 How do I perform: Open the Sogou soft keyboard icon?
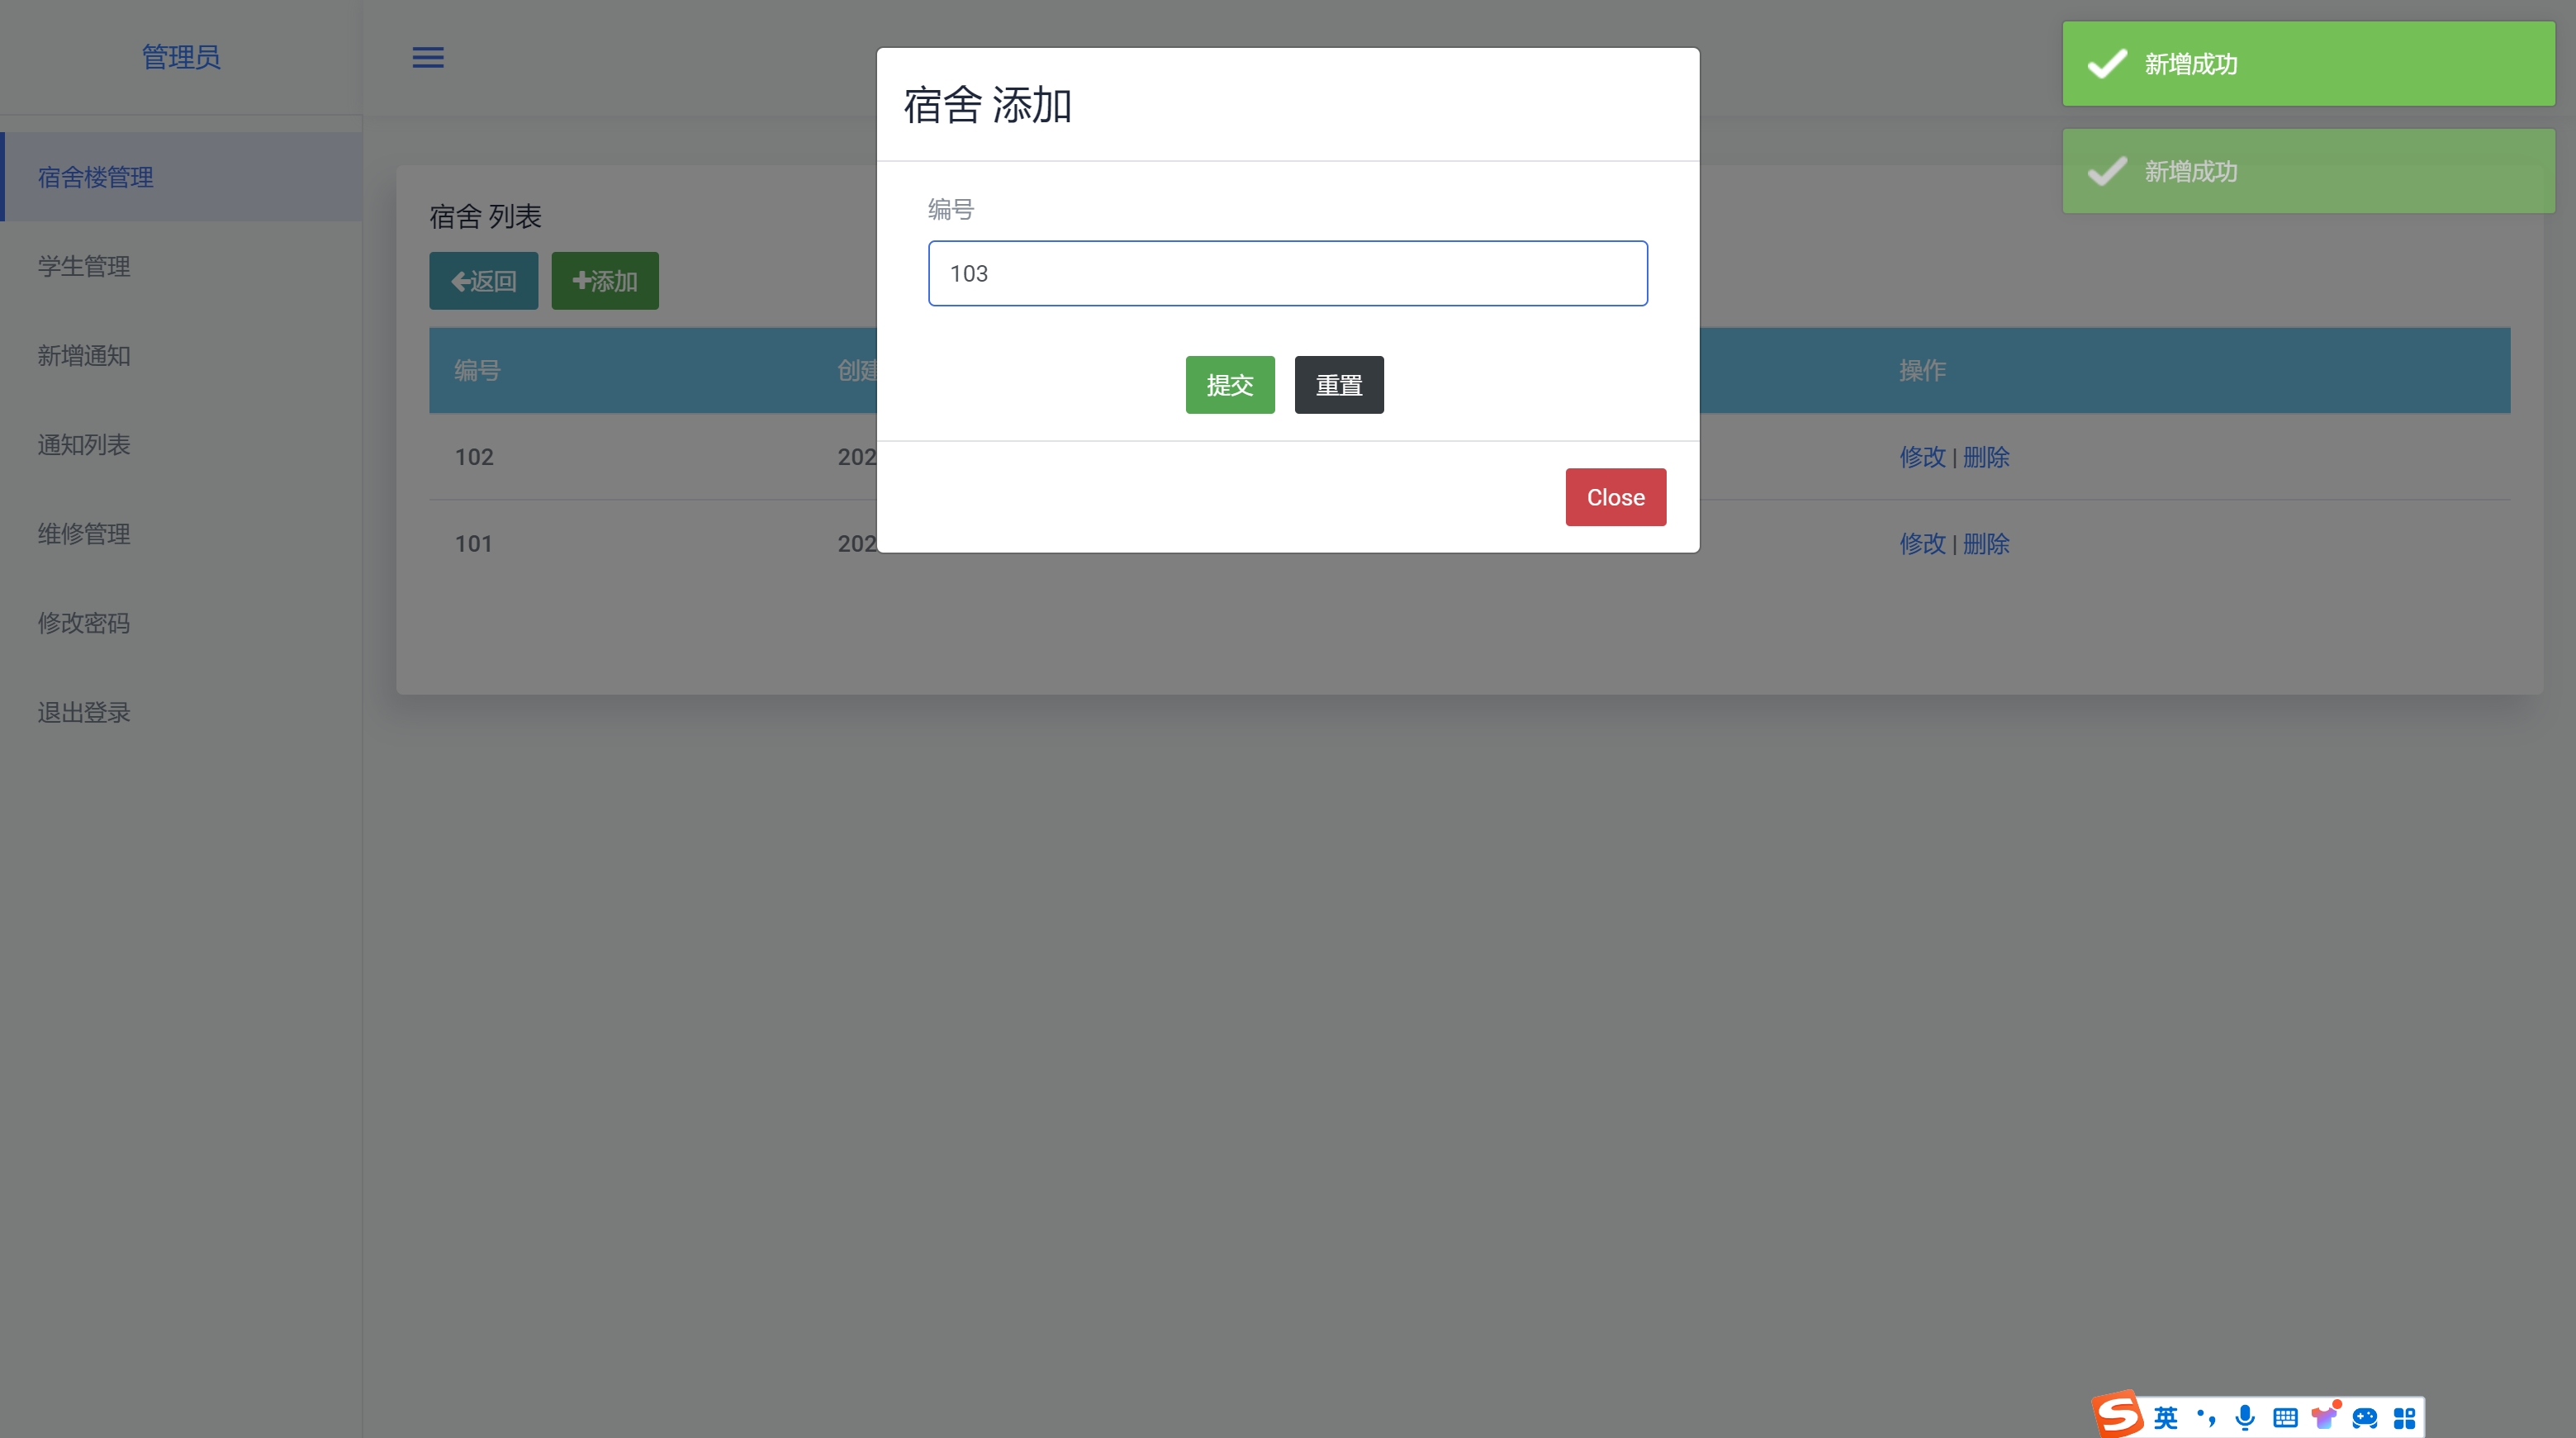[x=2285, y=1417]
